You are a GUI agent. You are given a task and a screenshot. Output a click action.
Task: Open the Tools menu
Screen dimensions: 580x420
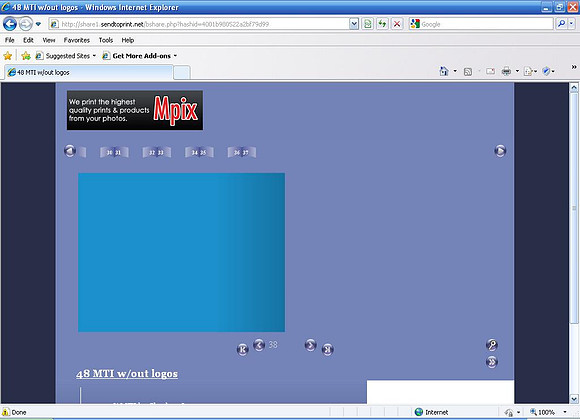click(106, 40)
